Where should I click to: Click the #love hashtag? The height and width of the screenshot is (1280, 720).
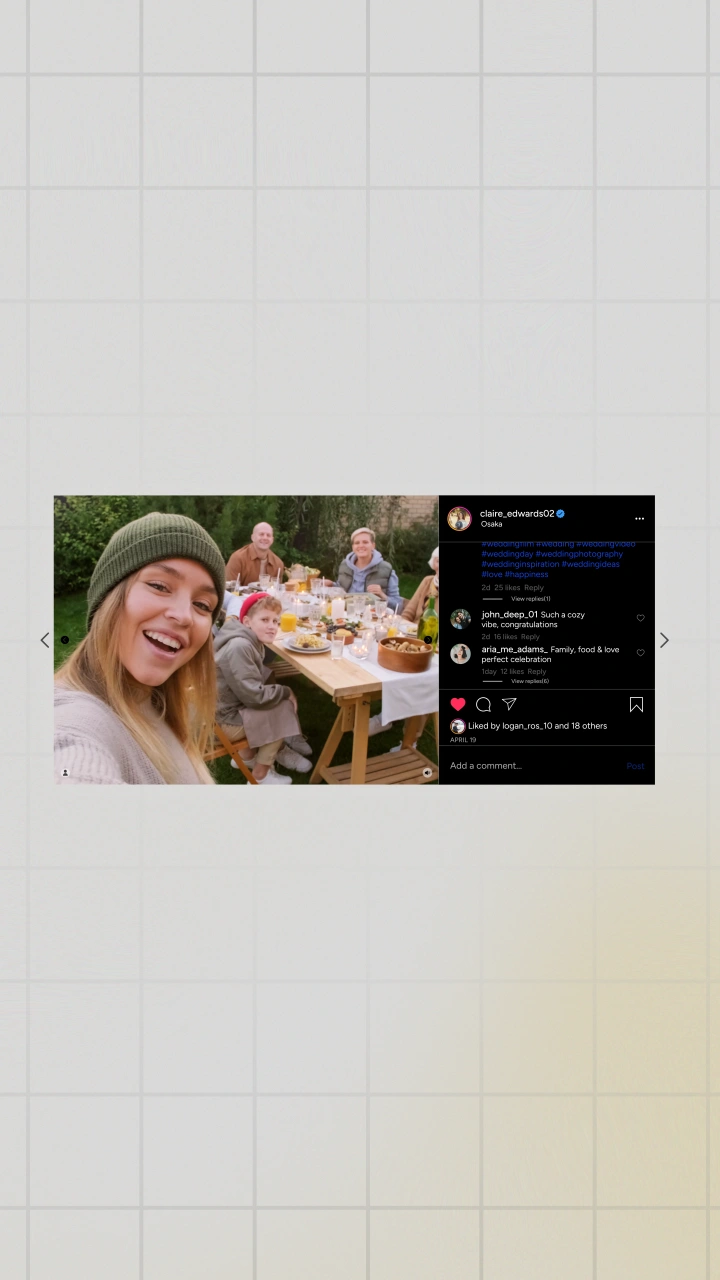click(492, 575)
